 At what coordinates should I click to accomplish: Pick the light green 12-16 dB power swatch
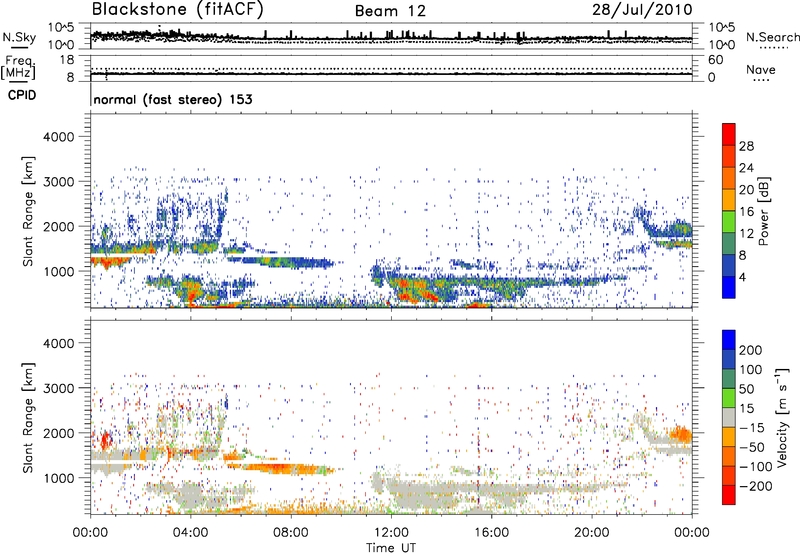click(729, 222)
